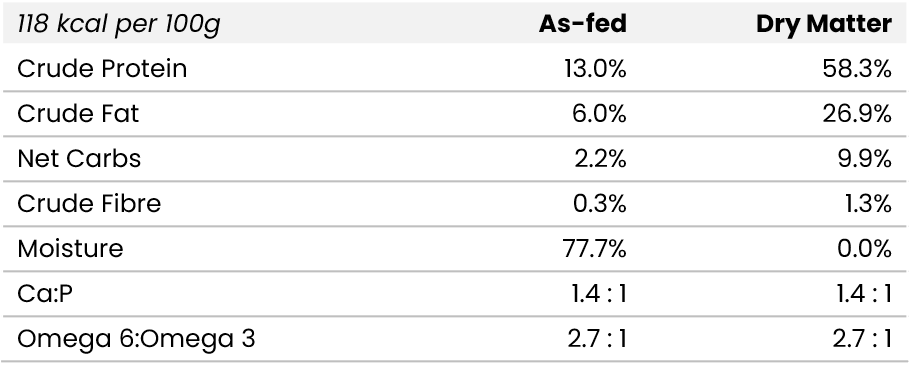Click the 118 kcal per 100g header

pyautogui.click(x=118, y=24)
